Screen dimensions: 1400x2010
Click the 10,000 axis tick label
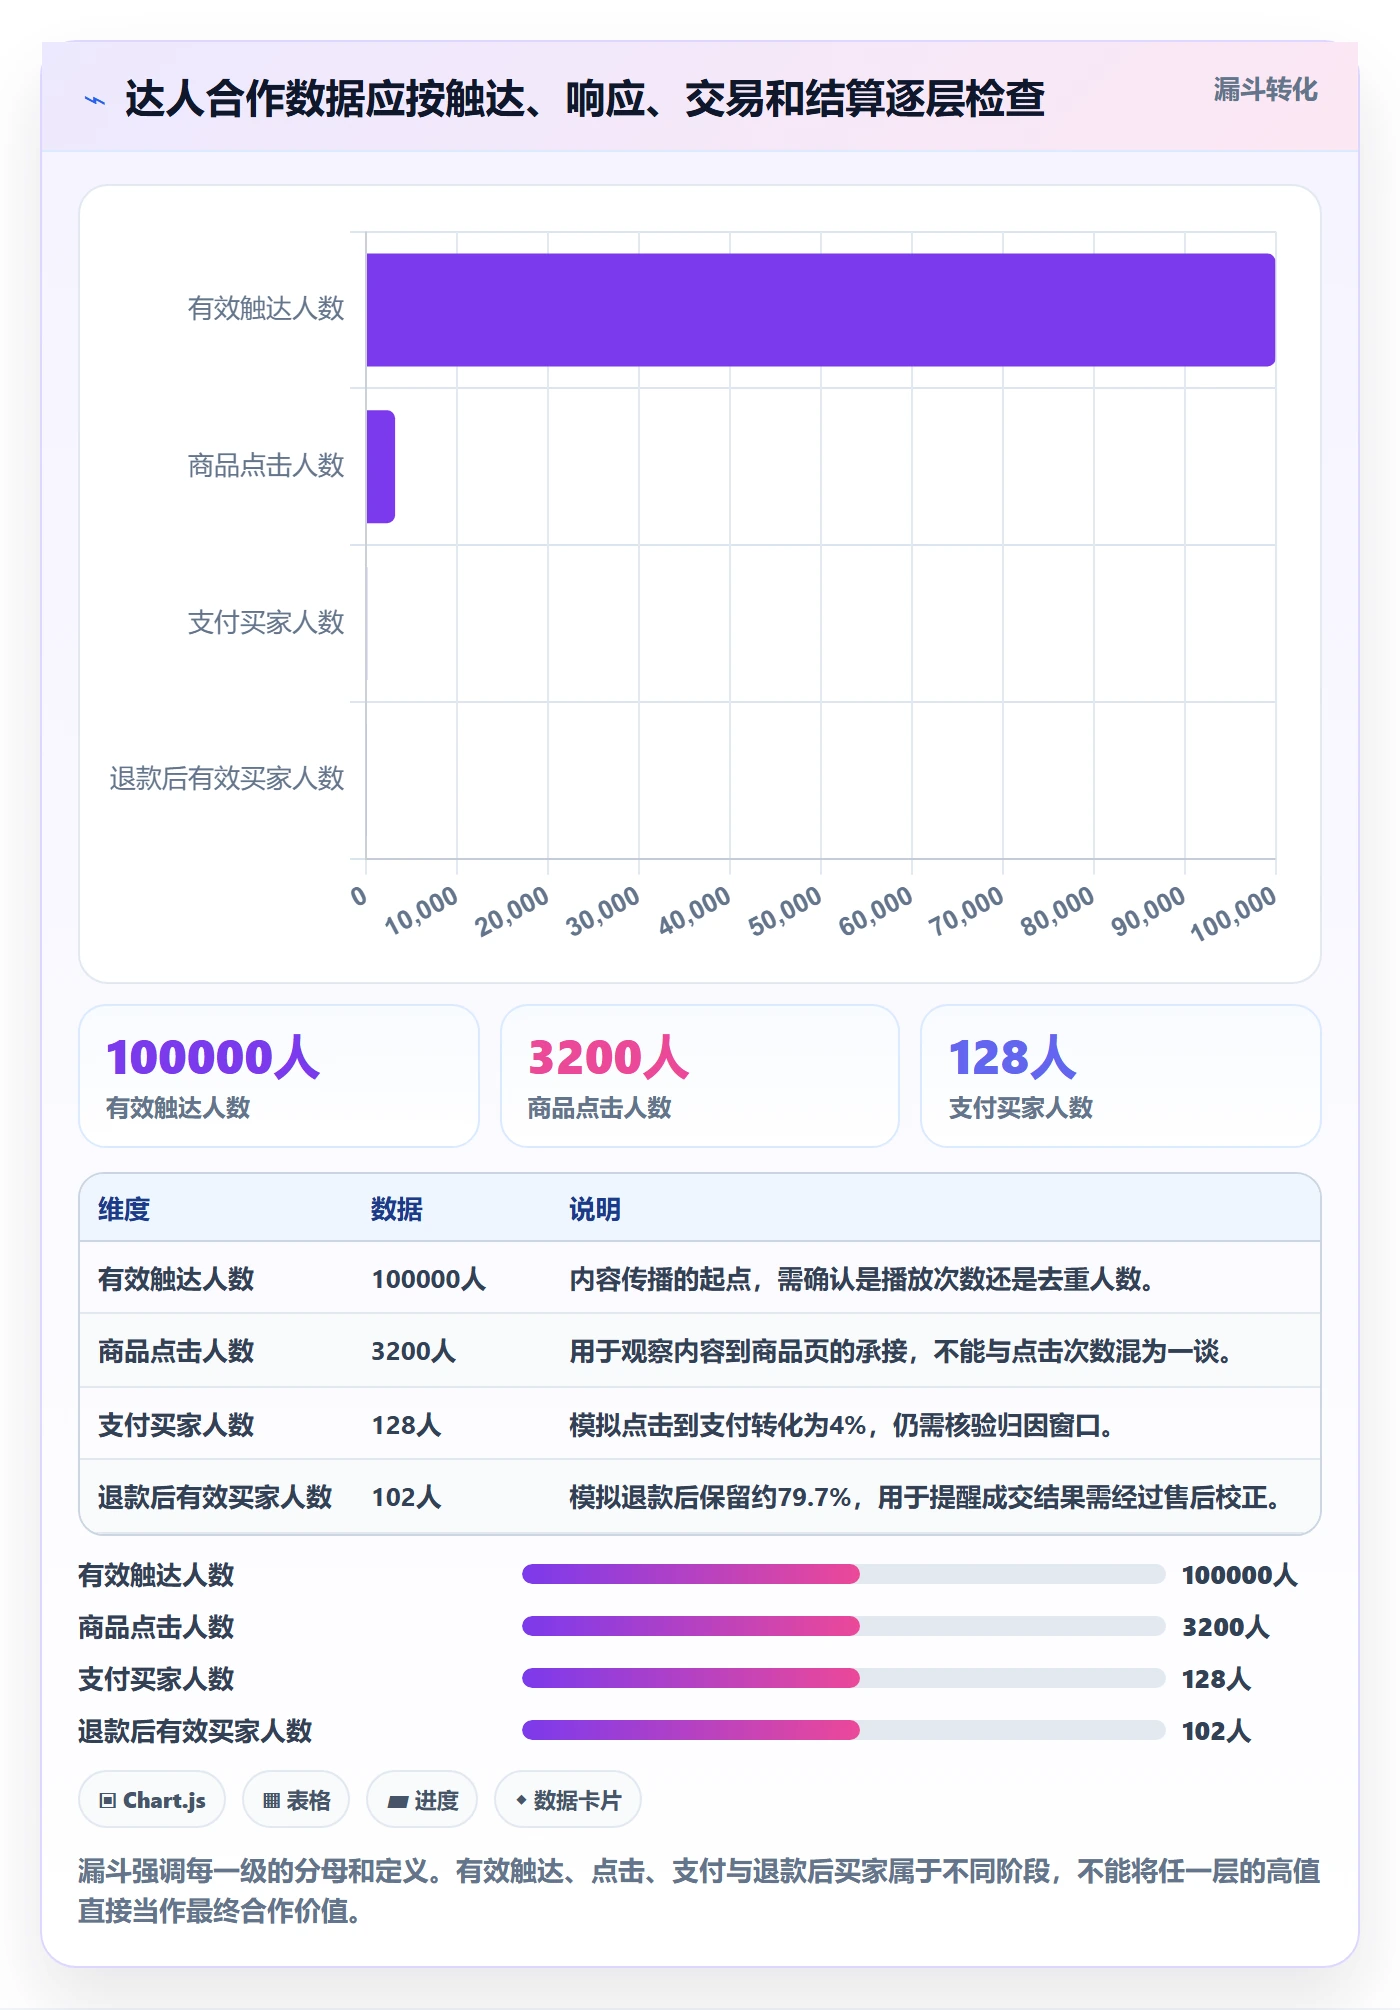click(422, 910)
